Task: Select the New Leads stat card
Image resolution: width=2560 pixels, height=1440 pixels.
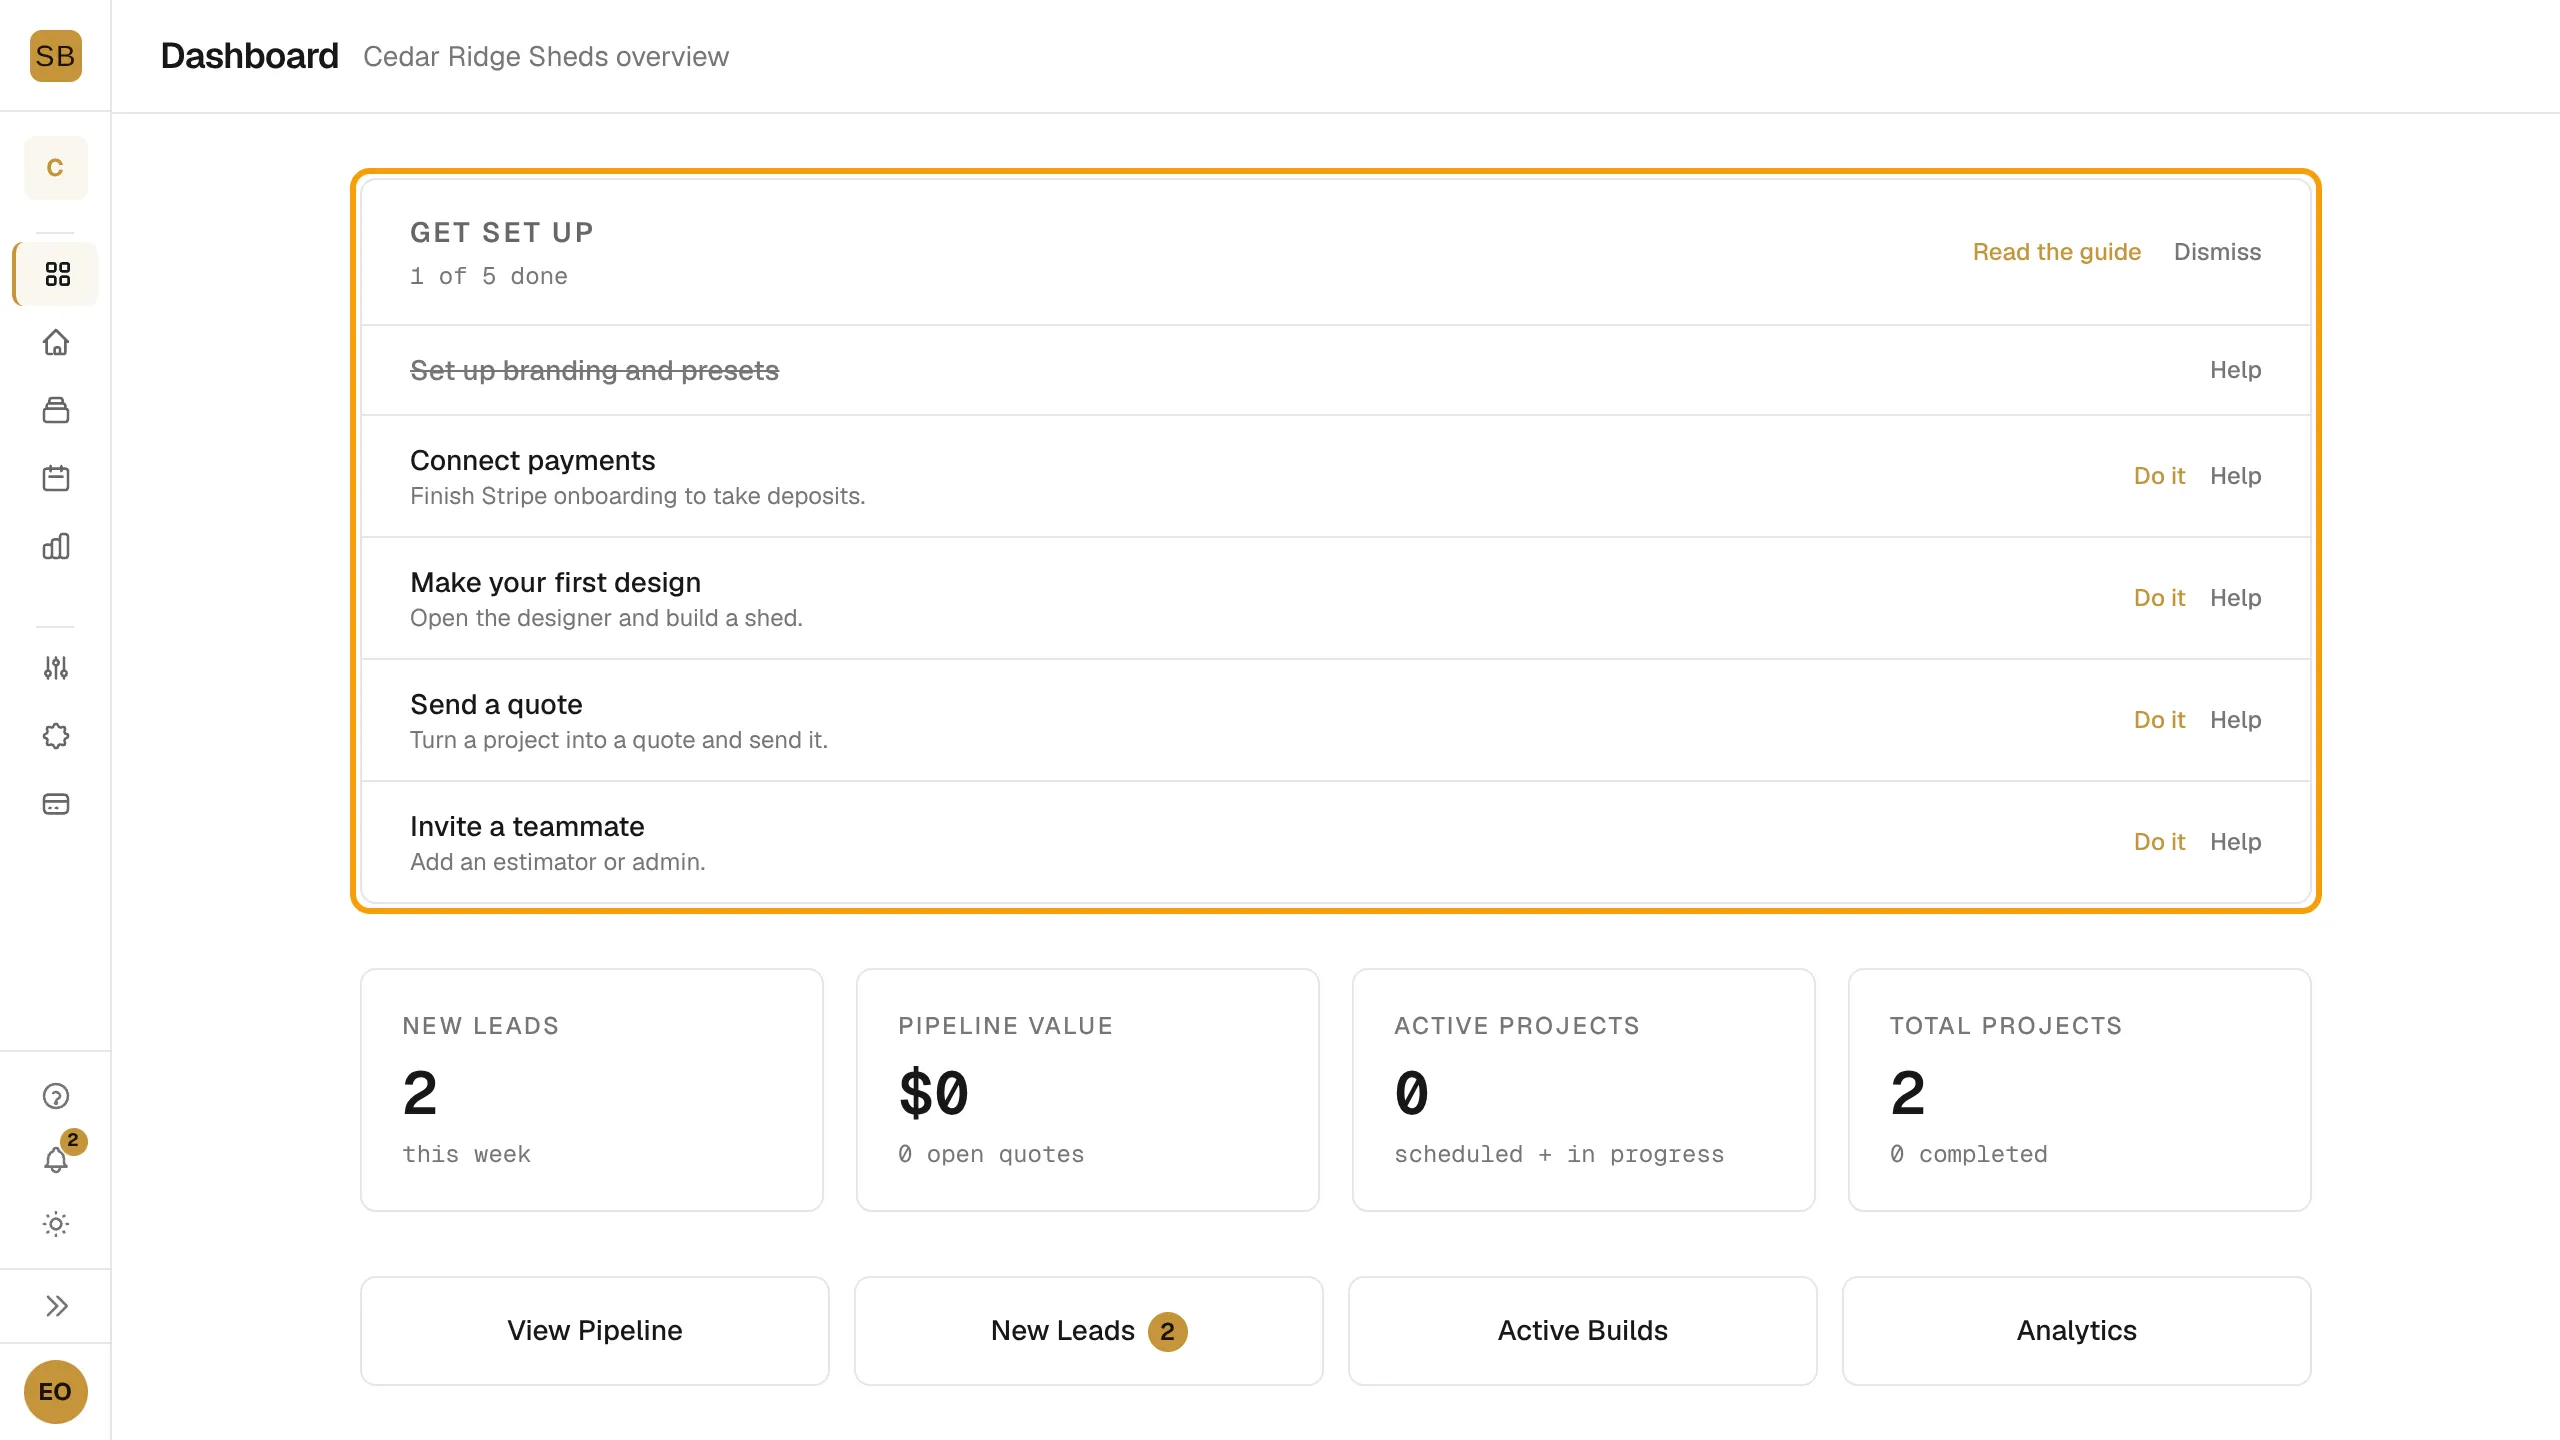Action: point(592,1090)
